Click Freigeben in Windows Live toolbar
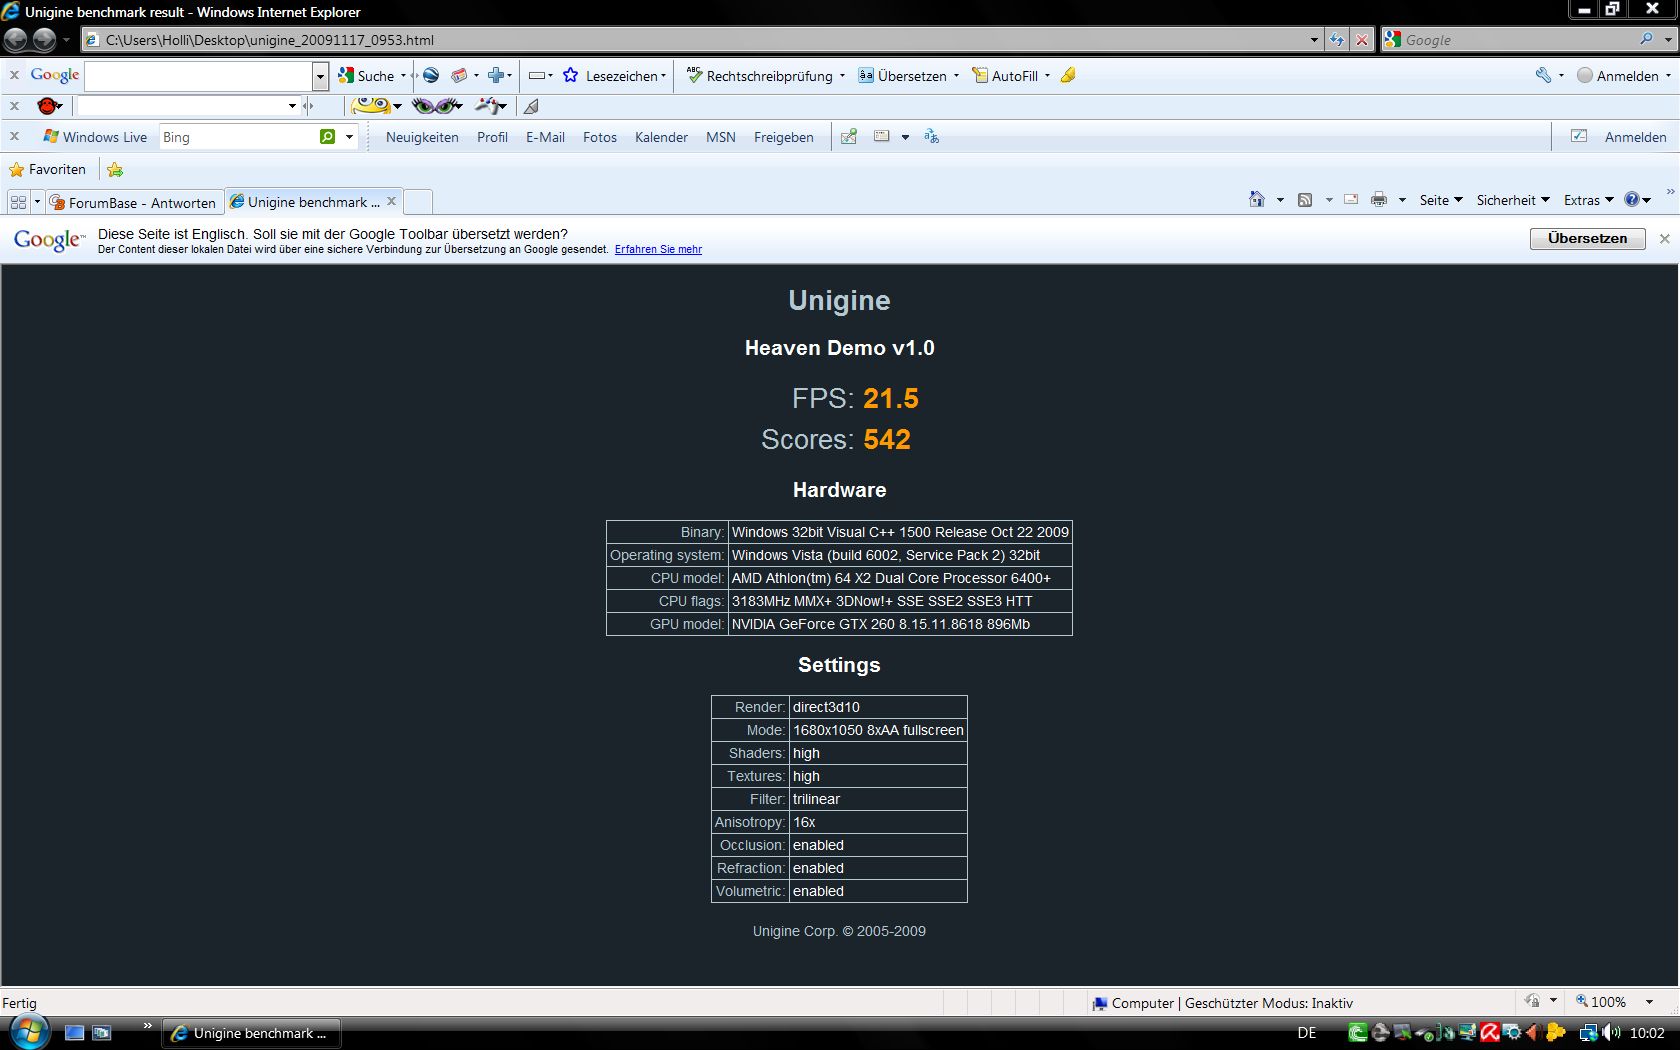This screenshot has height=1050, width=1680. pyautogui.click(x=783, y=137)
